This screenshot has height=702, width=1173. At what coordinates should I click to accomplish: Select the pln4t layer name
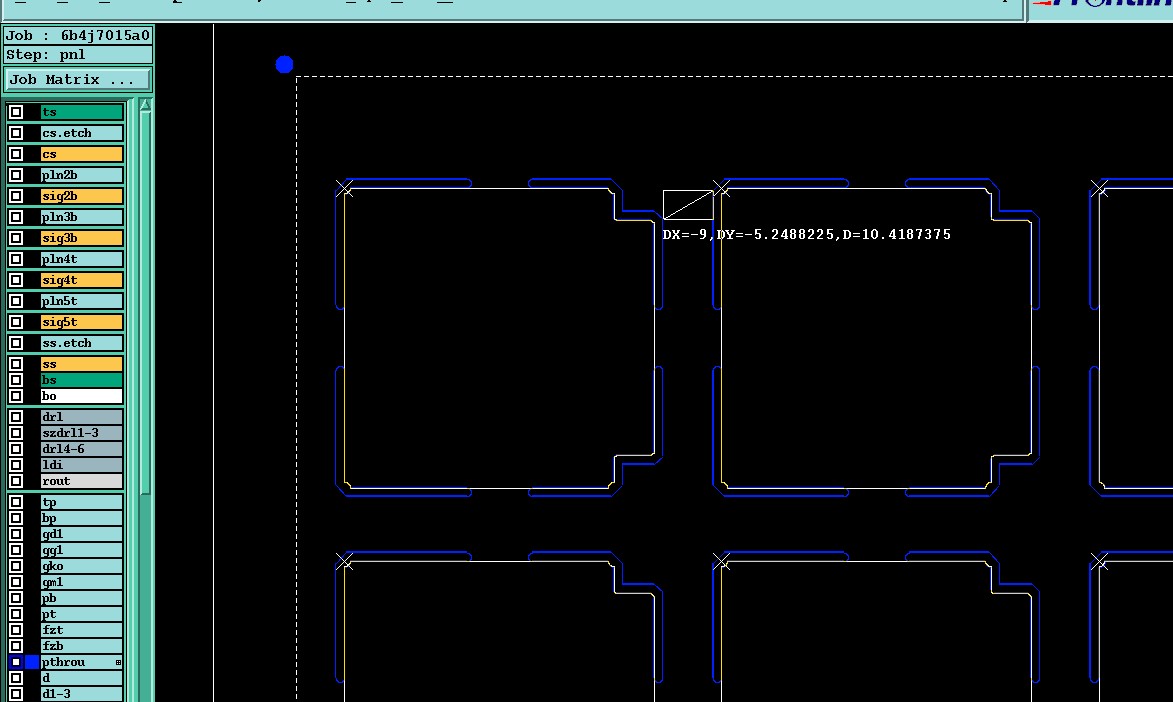tap(82, 259)
